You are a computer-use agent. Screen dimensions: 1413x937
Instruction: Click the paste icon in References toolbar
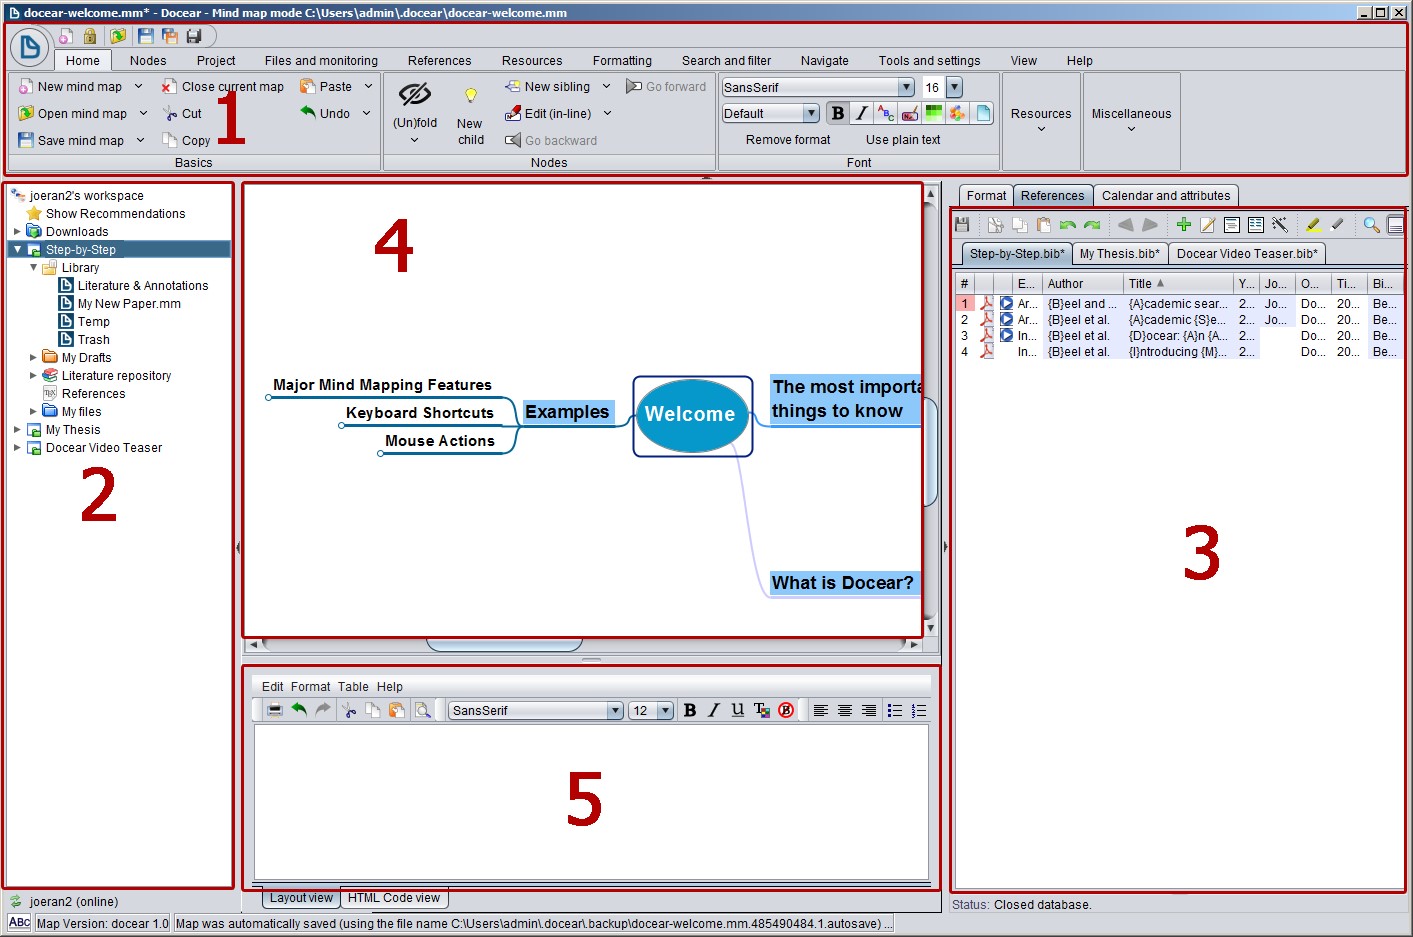click(1044, 225)
